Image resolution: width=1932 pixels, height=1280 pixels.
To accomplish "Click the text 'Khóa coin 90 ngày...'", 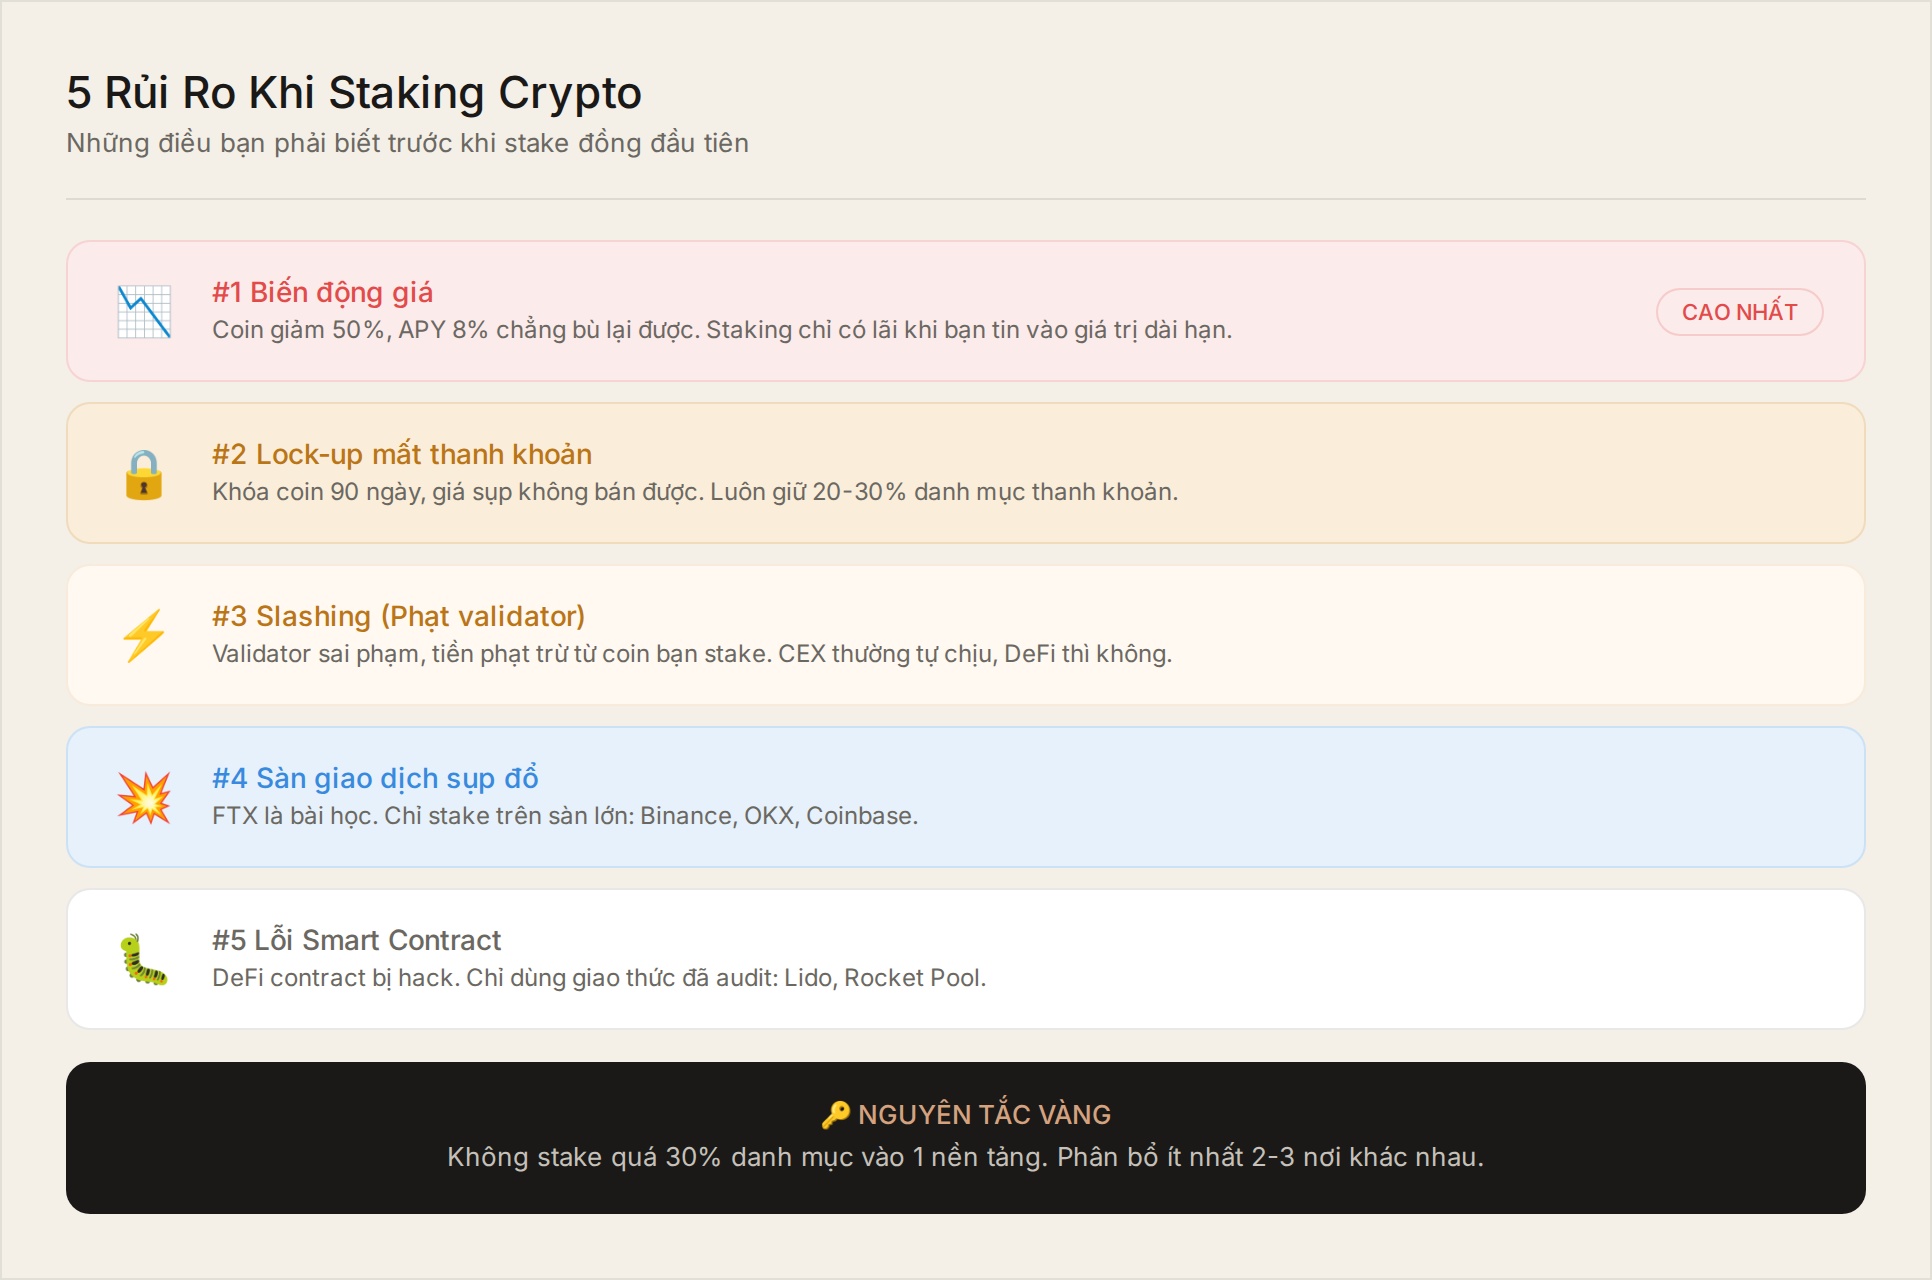I will tap(695, 492).
